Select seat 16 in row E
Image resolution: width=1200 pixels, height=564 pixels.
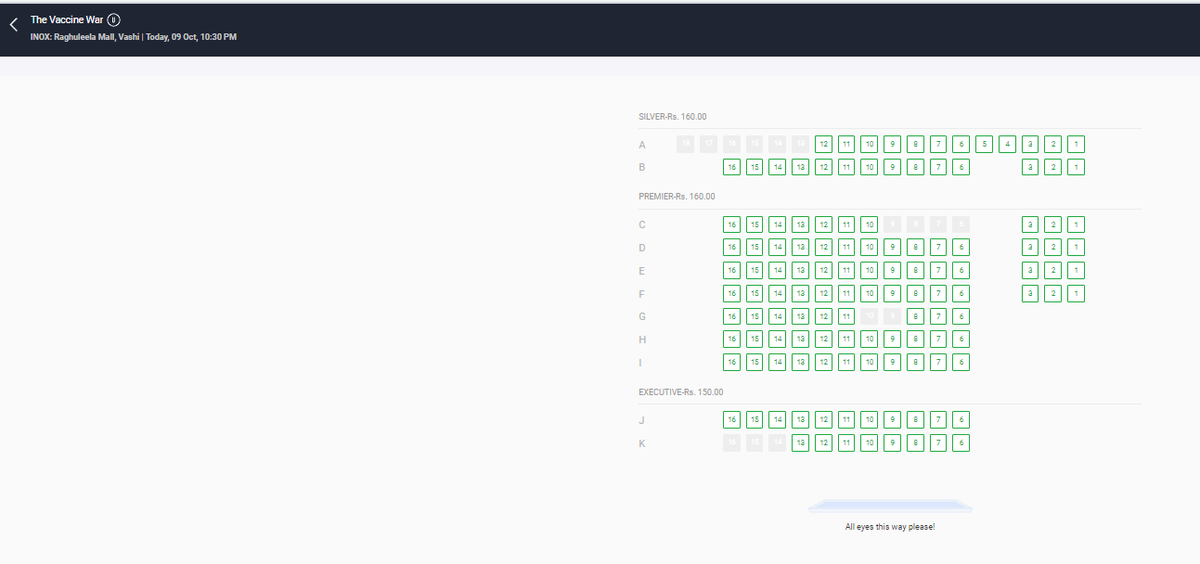[x=732, y=270]
